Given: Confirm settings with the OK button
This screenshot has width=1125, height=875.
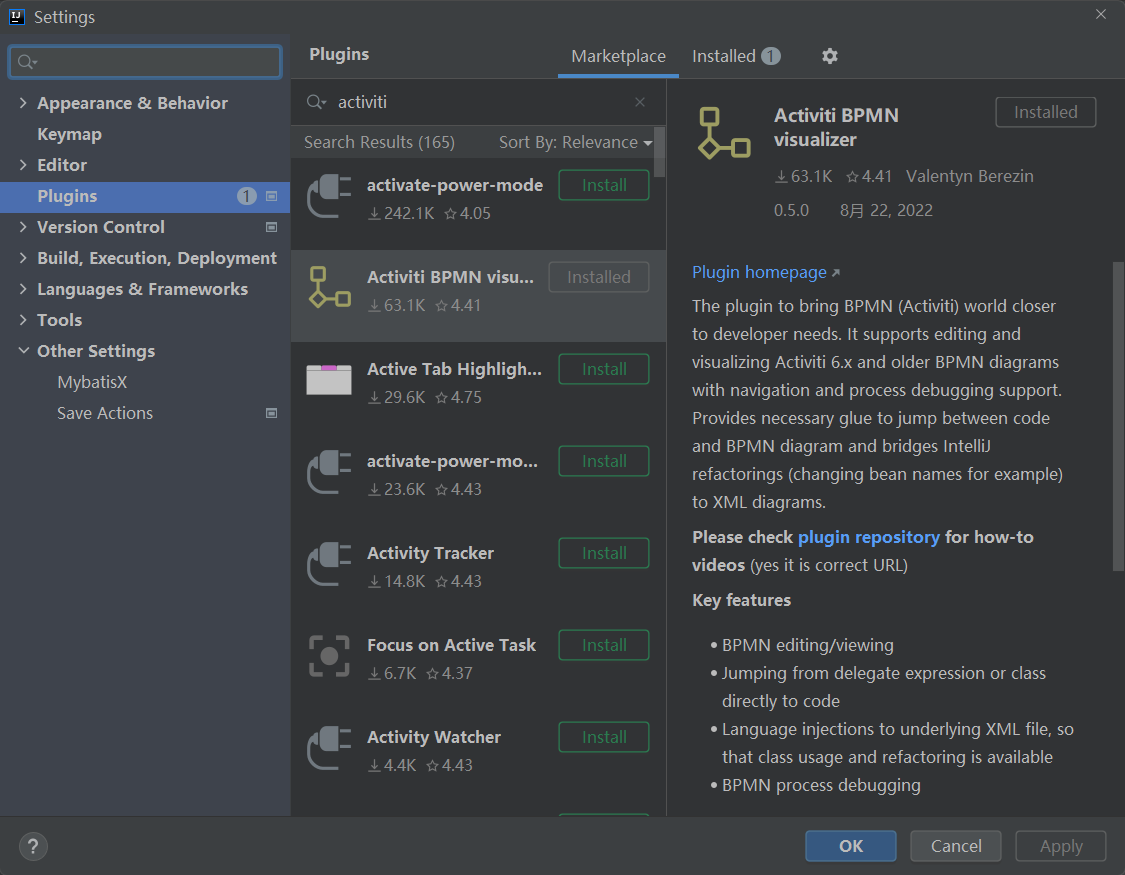Looking at the screenshot, I should pyautogui.click(x=851, y=846).
